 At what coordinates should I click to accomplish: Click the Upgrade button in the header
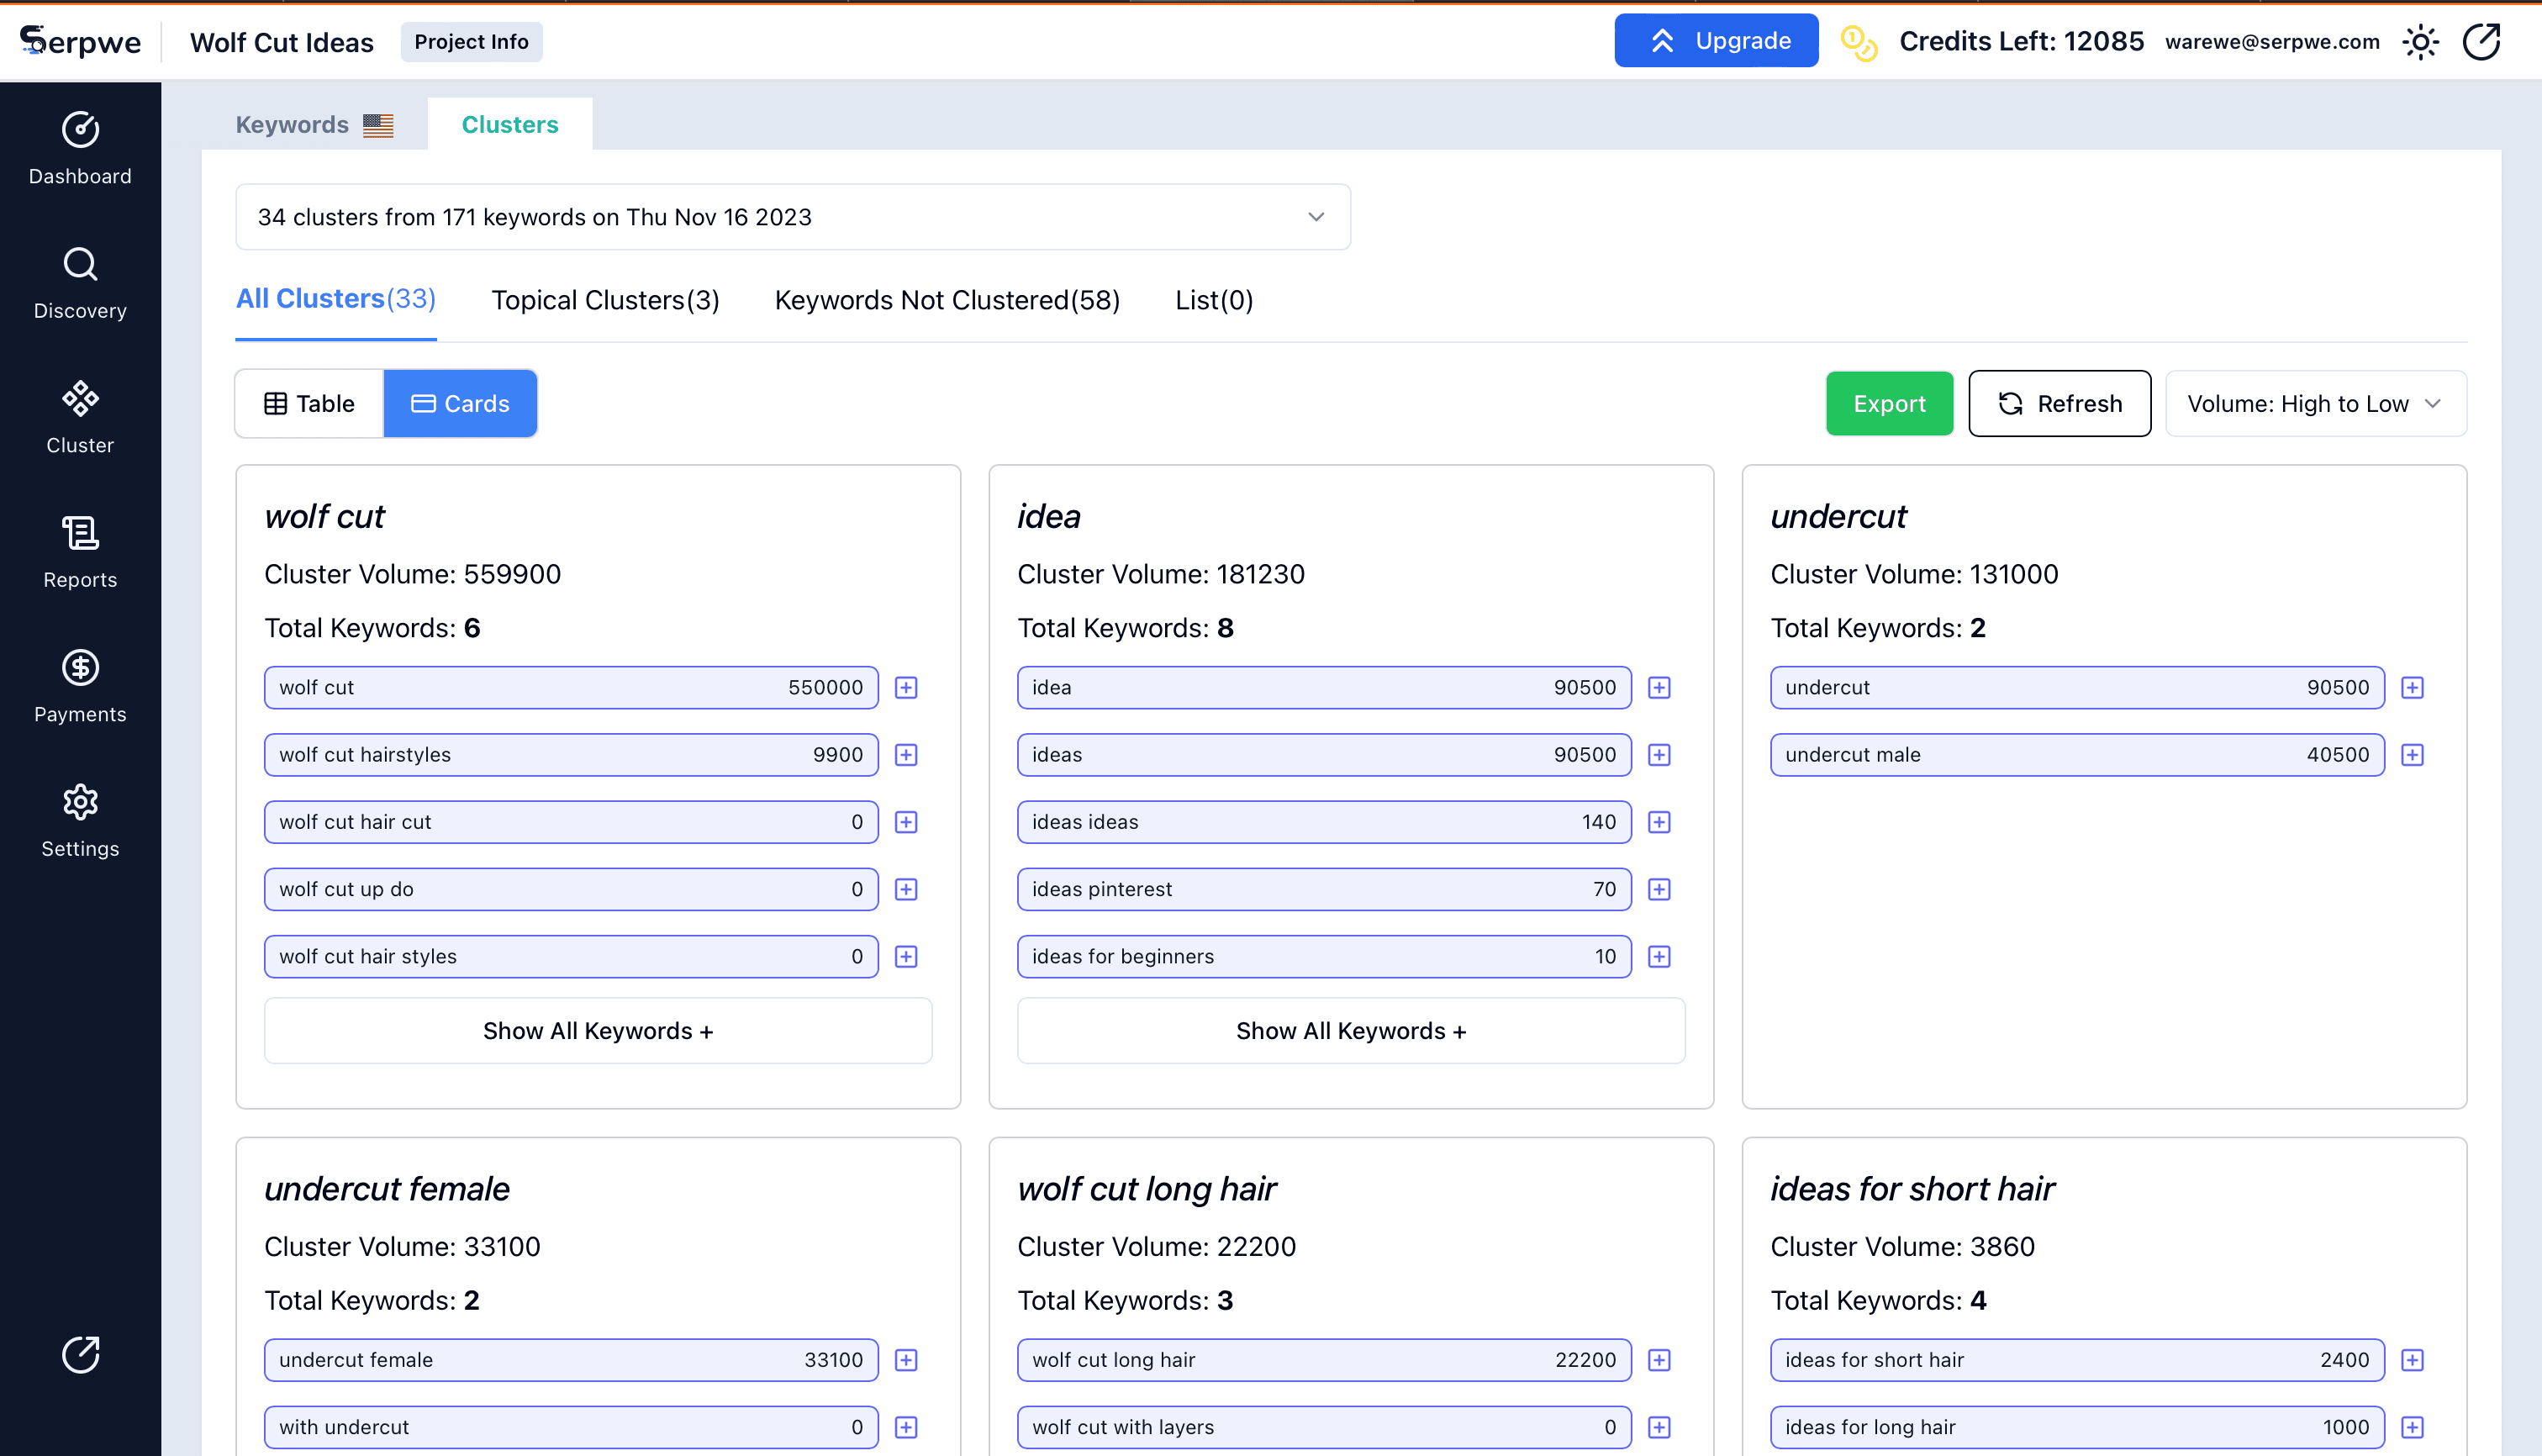(1716, 40)
